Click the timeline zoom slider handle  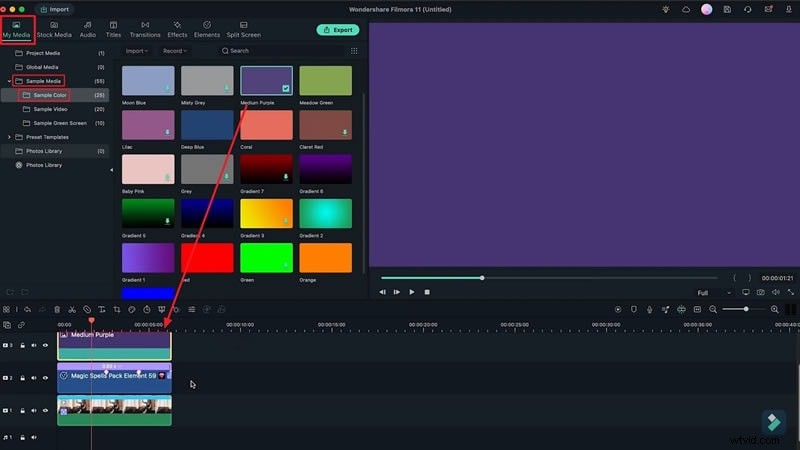(746, 309)
